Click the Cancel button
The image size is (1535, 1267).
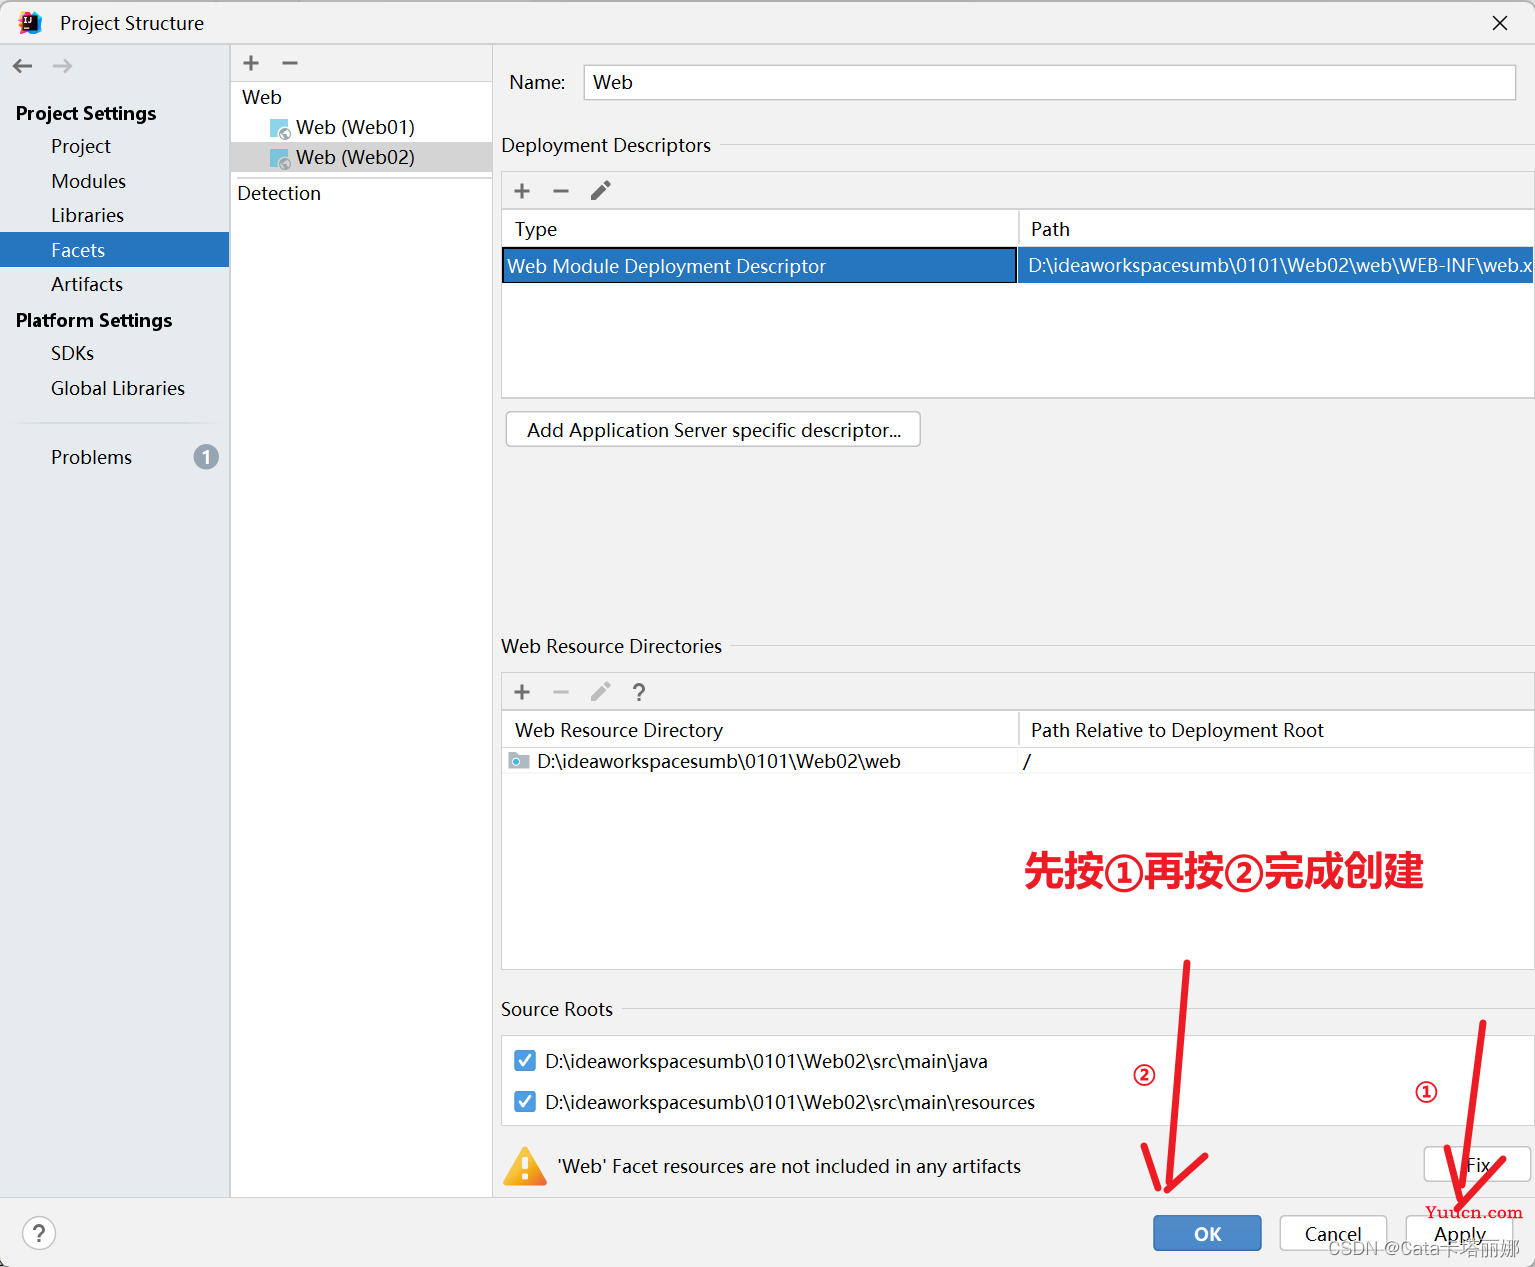click(x=1333, y=1233)
